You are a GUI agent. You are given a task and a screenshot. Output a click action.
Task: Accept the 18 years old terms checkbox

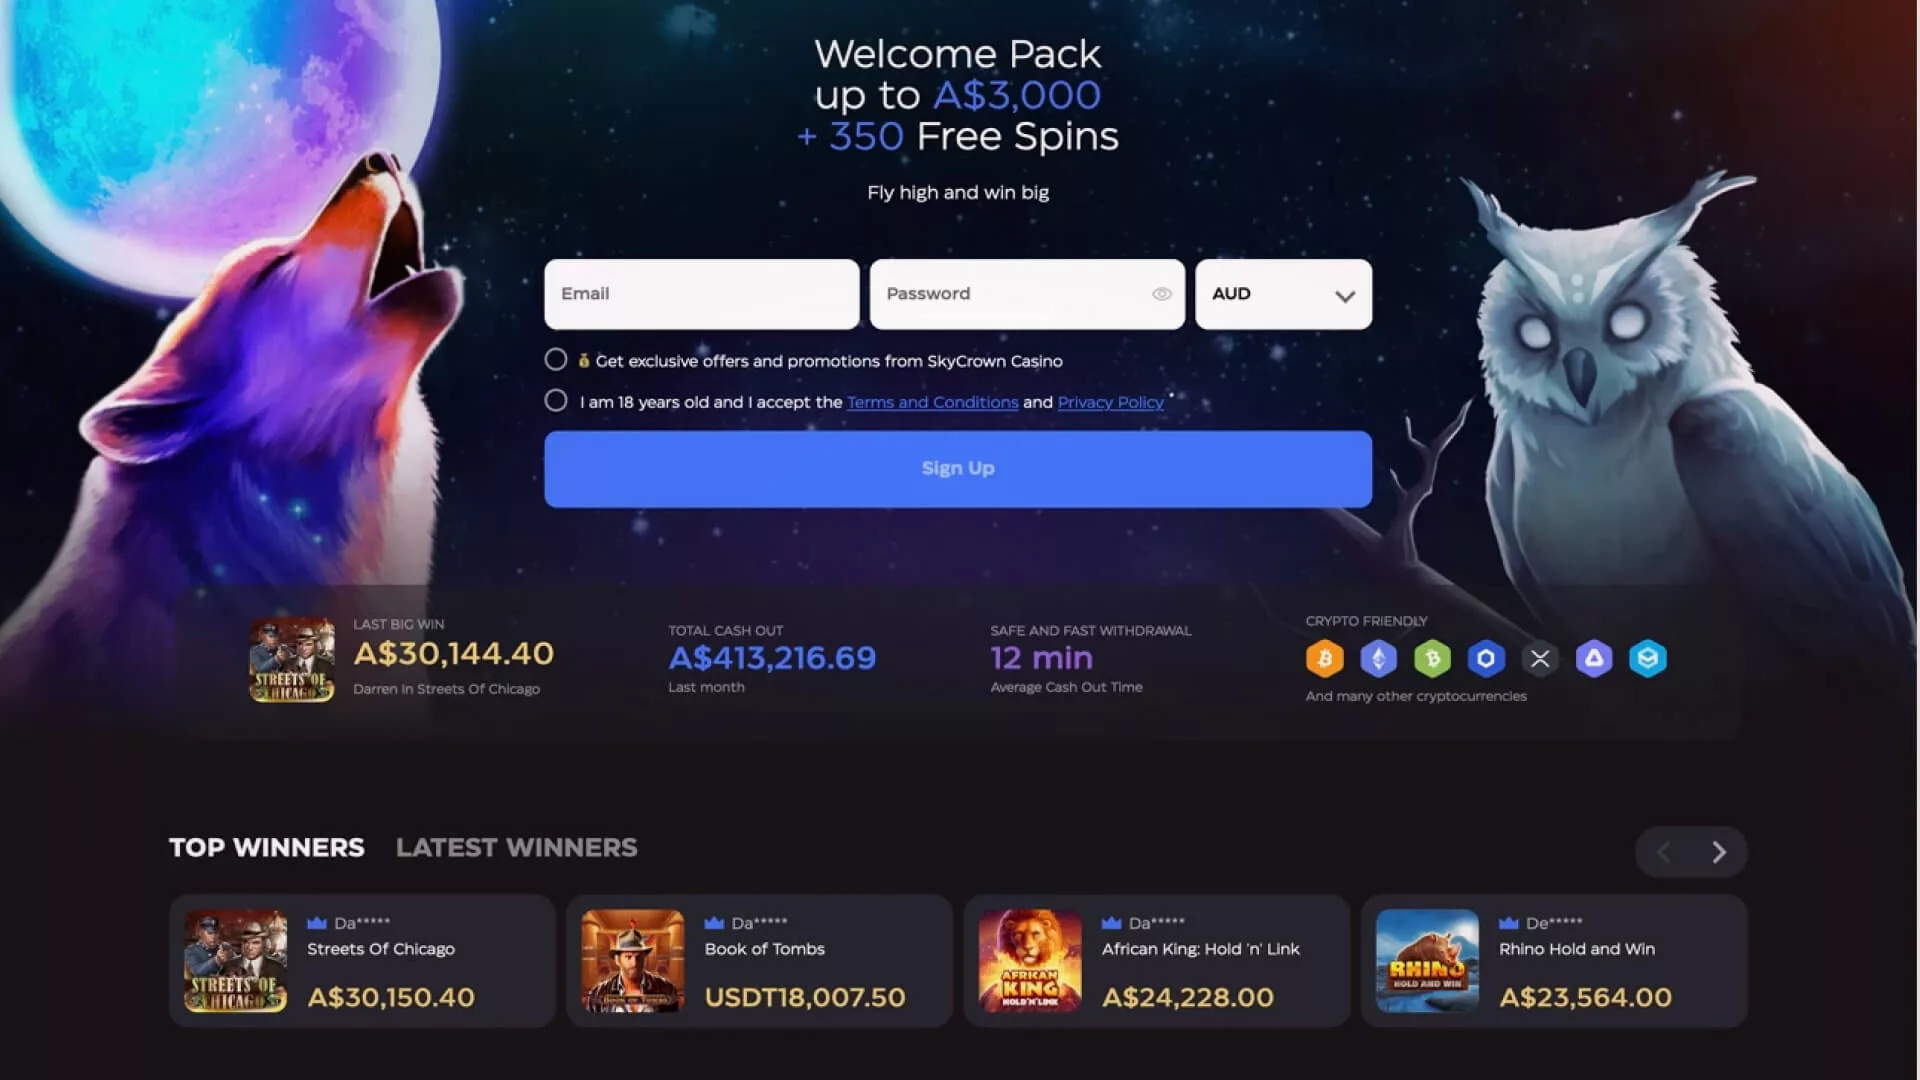556,400
